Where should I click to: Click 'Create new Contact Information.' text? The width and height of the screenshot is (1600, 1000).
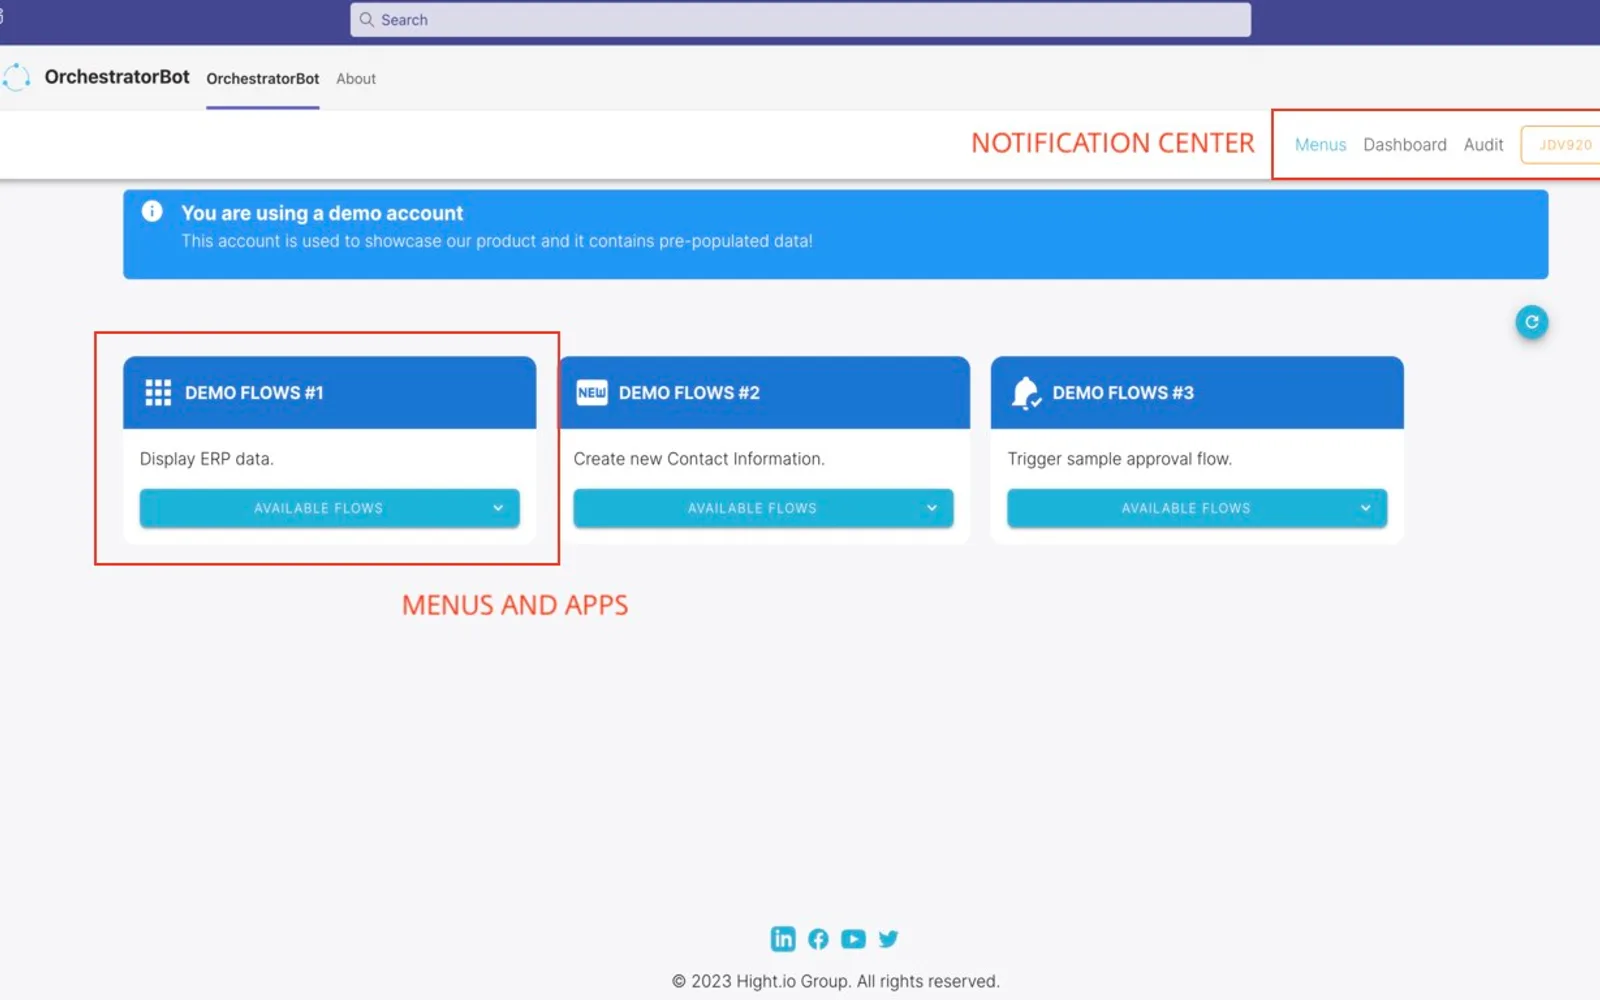point(699,459)
